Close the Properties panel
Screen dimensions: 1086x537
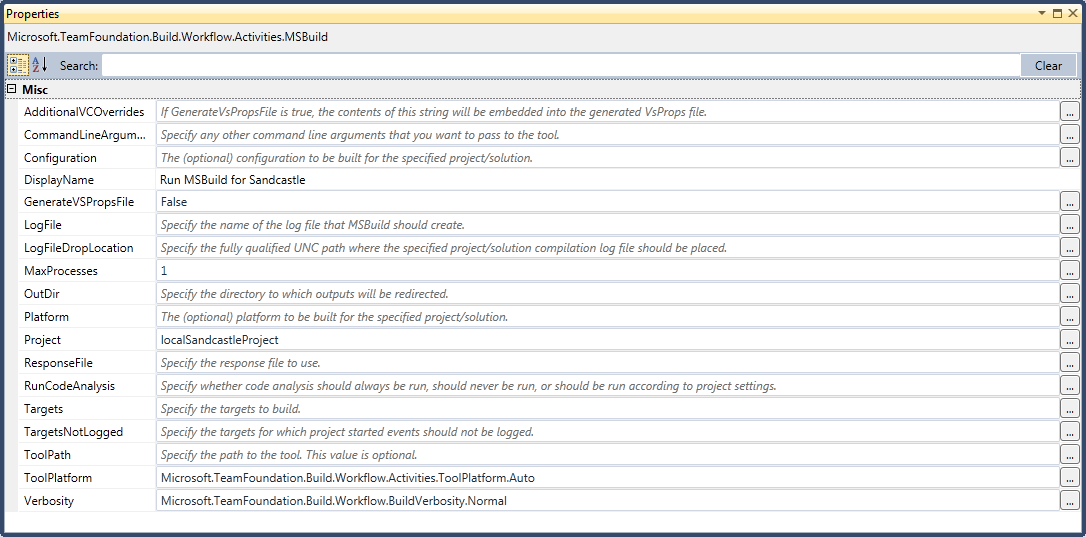point(1073,13)
